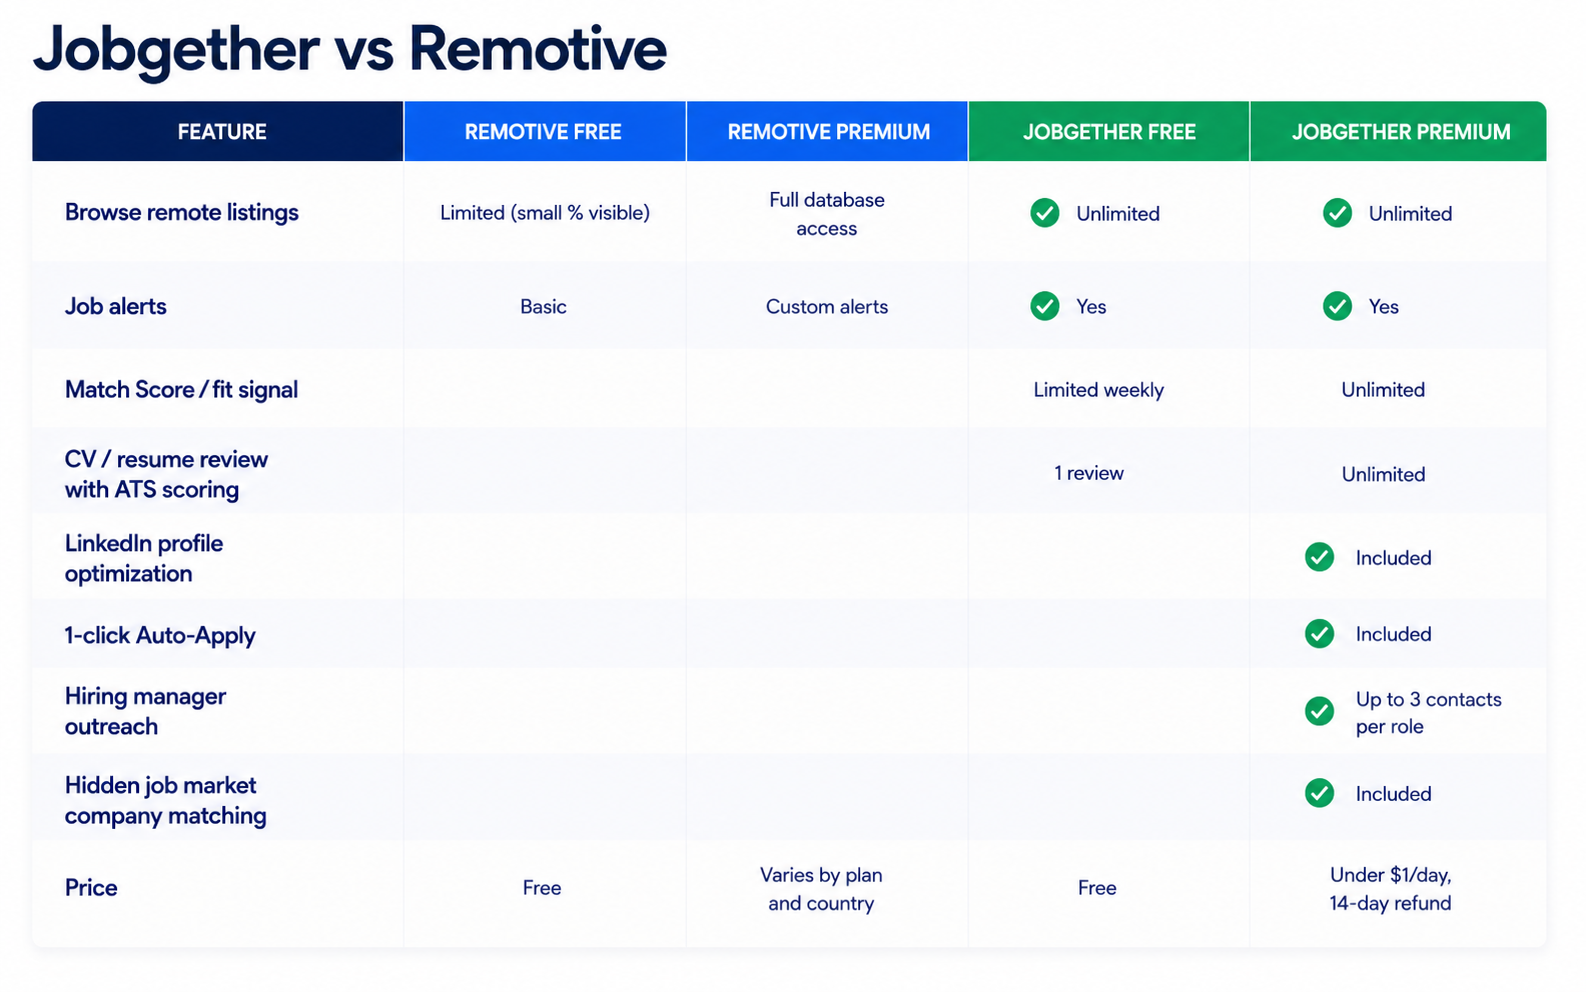
Task: Click Unlimited text in Jobgether Free Browse listings
Action: pyautogui.click(x=1118, y=213)
